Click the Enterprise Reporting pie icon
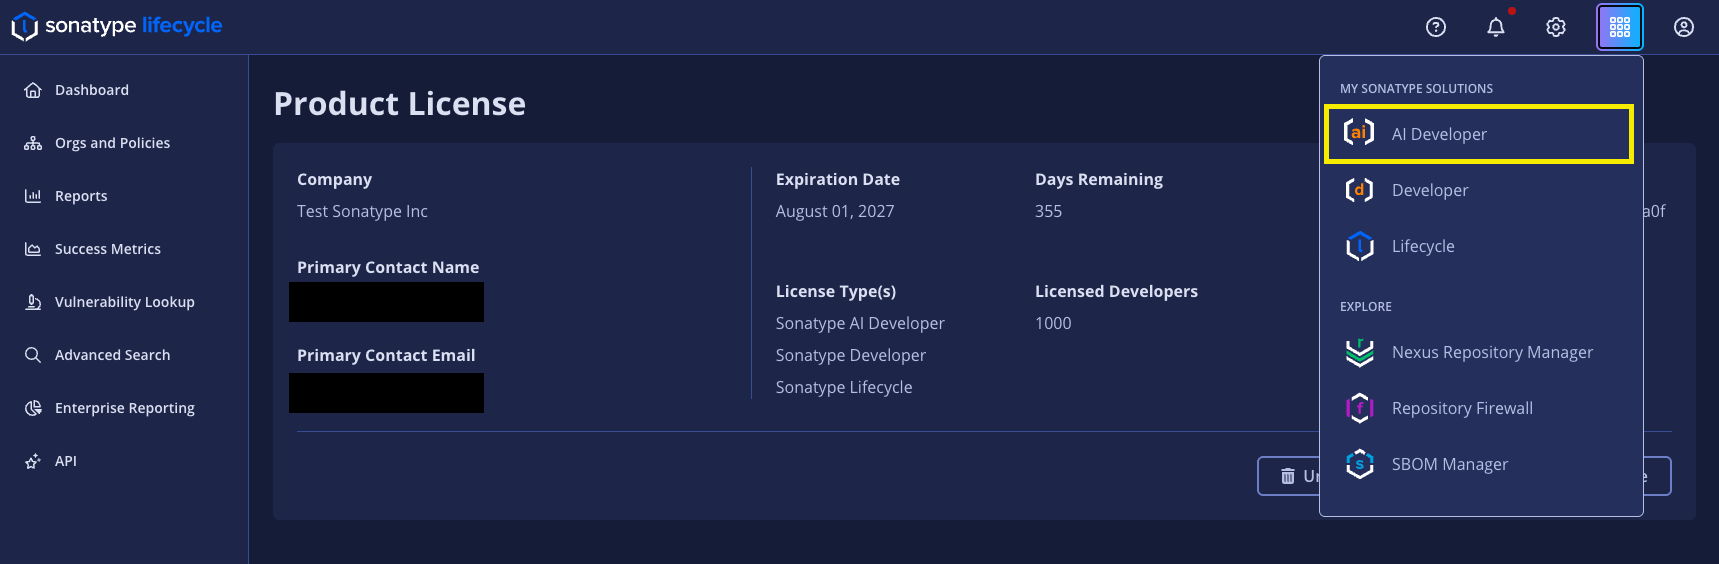Viewport: 1719px width, 564px height. point(33,408)
